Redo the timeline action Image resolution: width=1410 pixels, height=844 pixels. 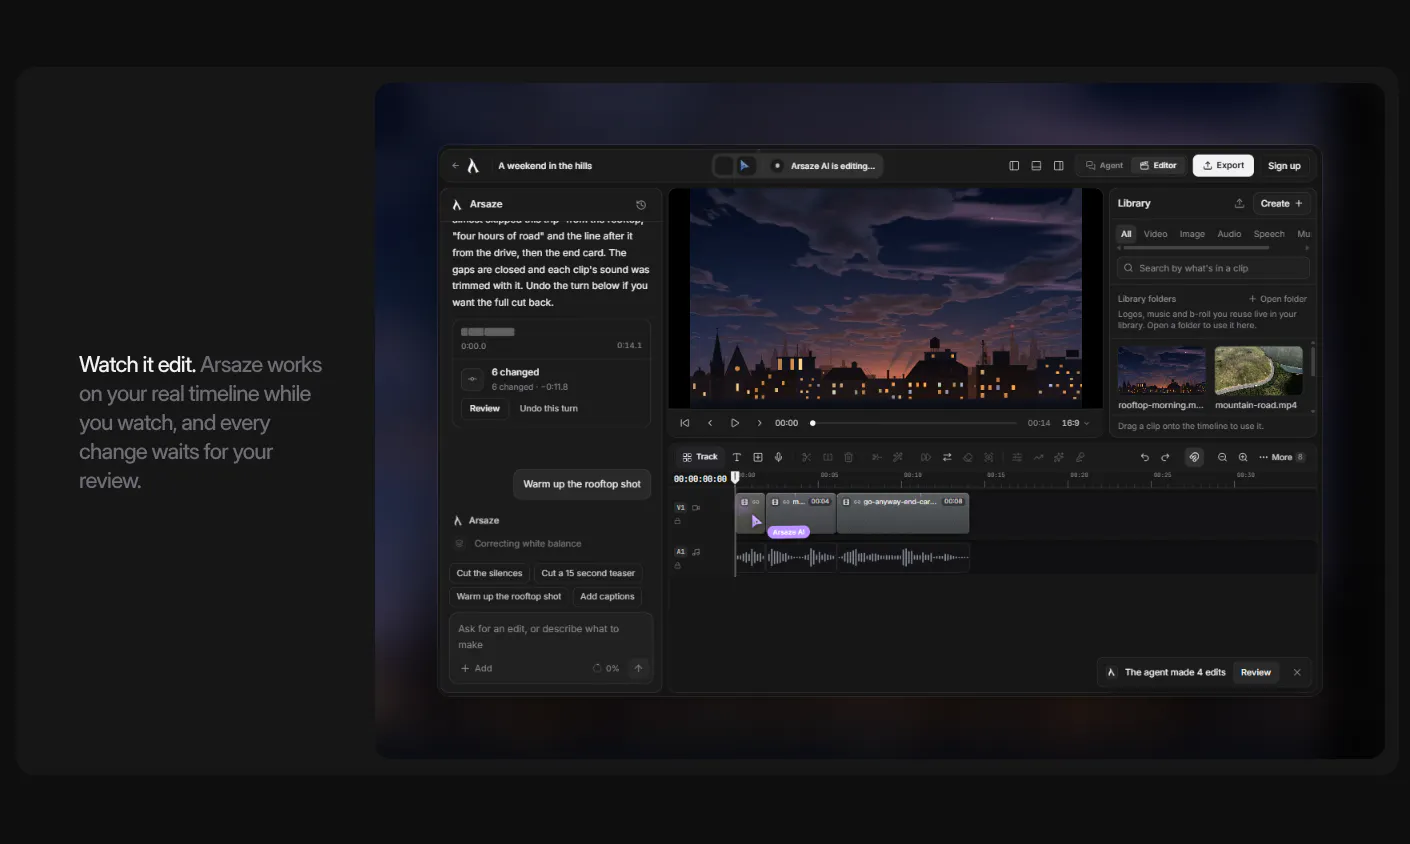pos(1165,457)
